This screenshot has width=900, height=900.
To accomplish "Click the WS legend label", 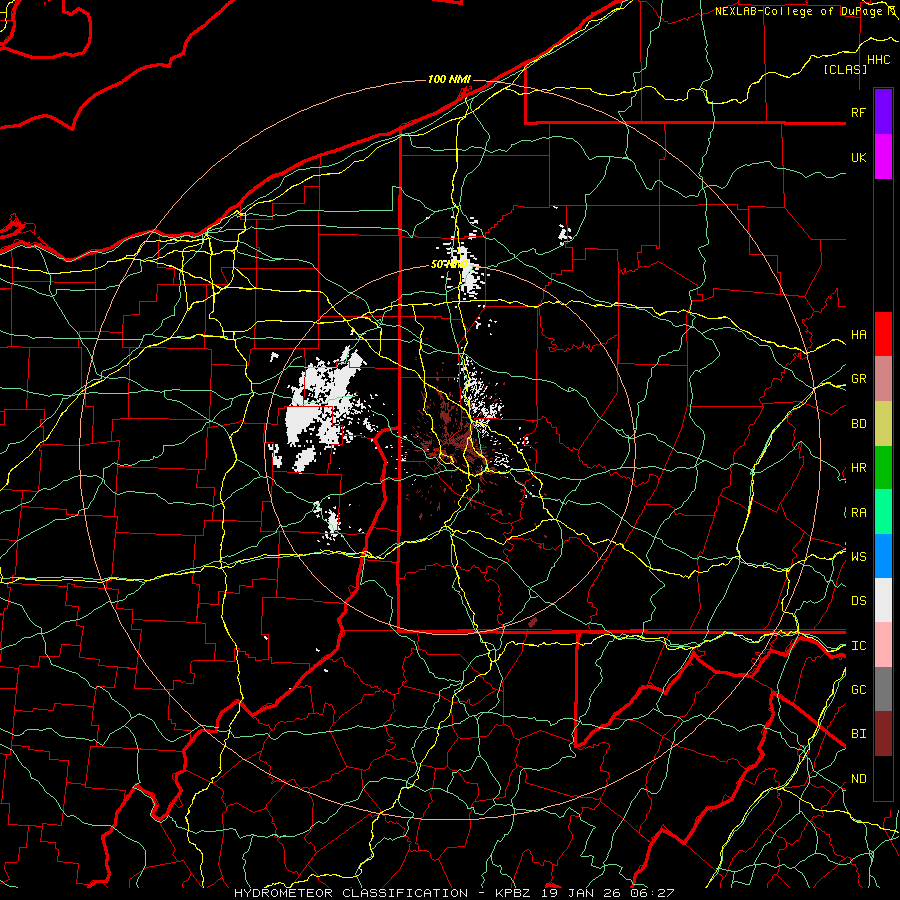I will point(858,556).
